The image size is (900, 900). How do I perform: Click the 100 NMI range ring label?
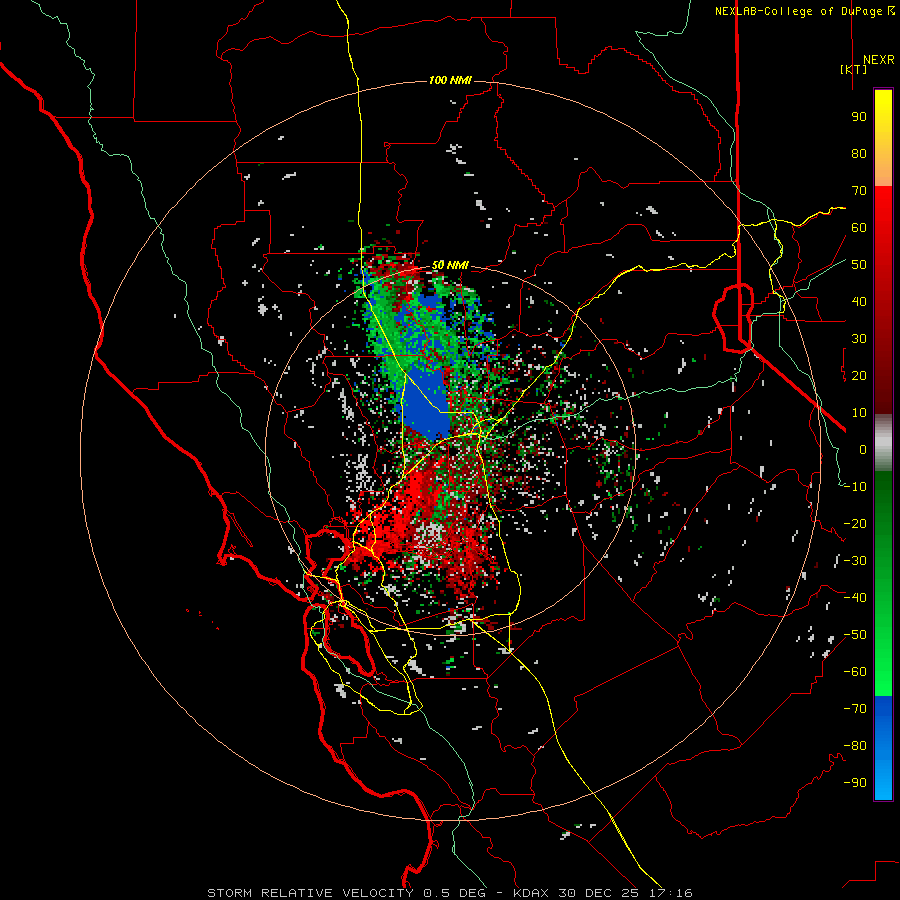tap(450, 80)
